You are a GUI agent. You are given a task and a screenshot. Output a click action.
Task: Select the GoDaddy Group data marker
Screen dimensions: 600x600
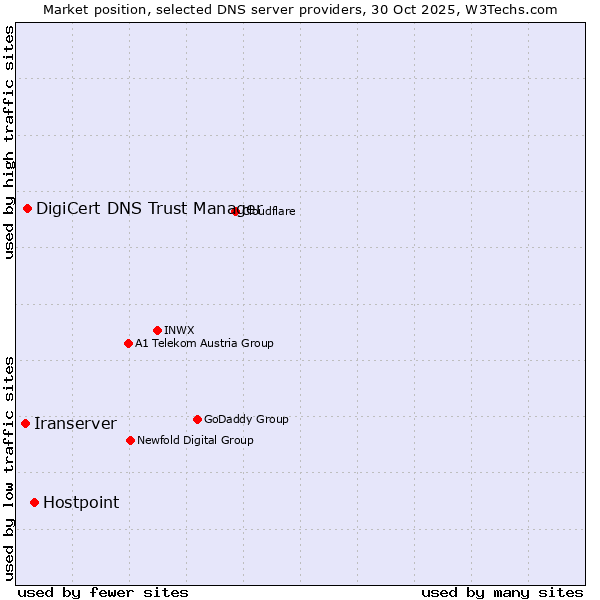[197, 419]
